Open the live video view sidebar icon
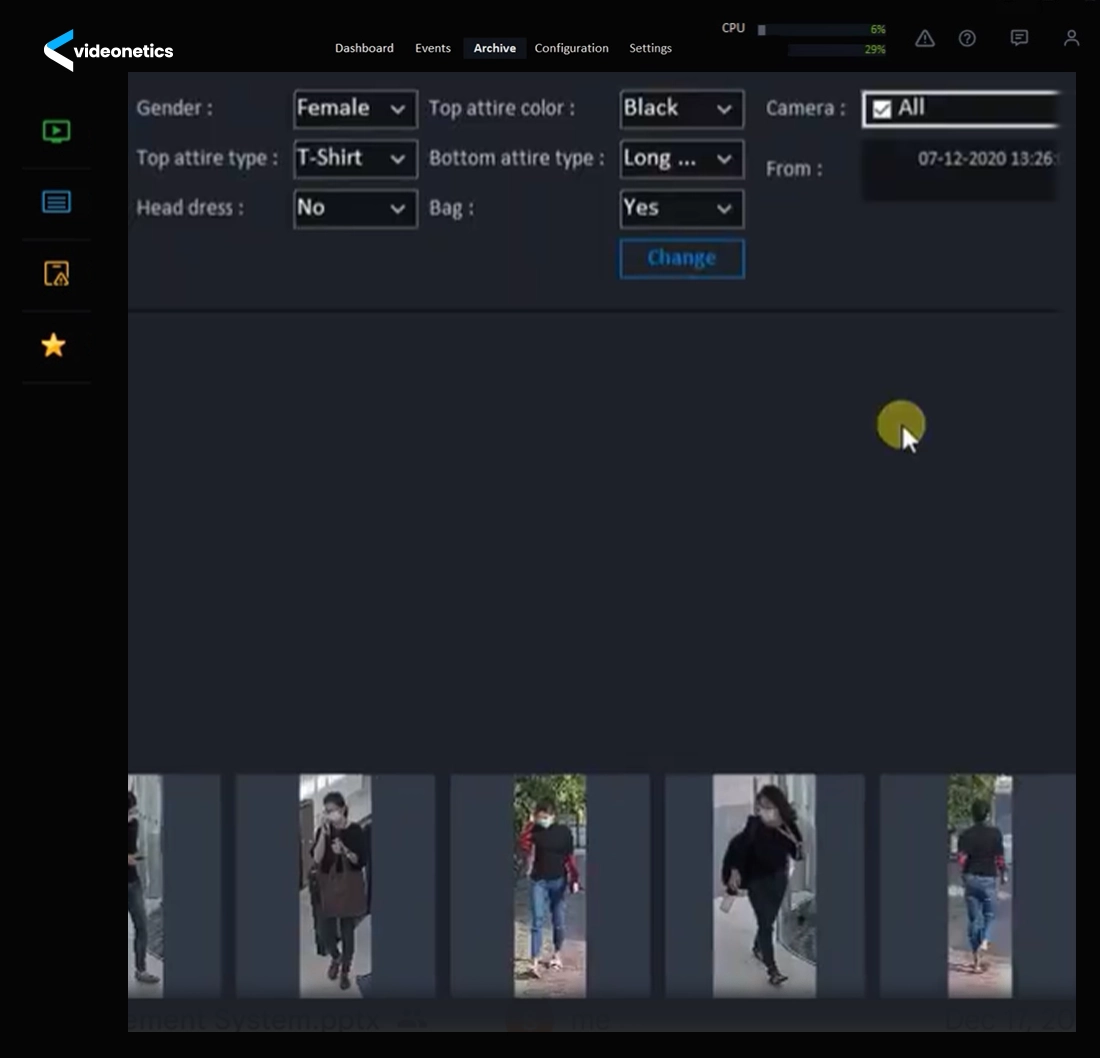1100x1058 pixels. [56, 131]
